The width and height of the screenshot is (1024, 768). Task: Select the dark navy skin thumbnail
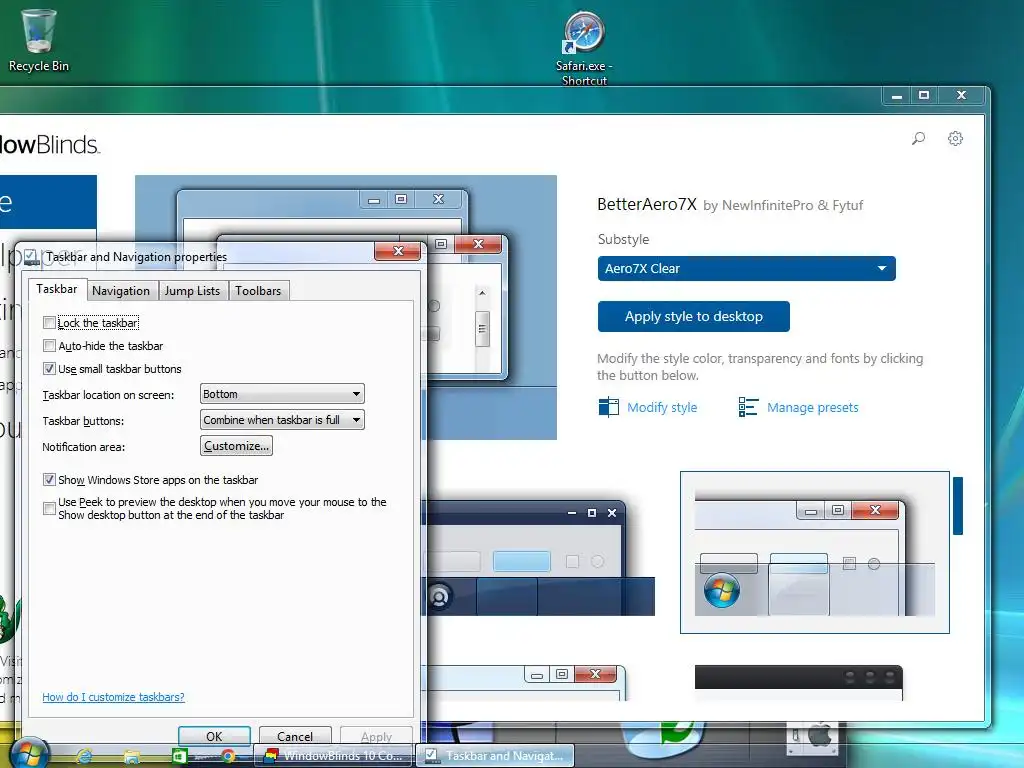click(541, 558)
